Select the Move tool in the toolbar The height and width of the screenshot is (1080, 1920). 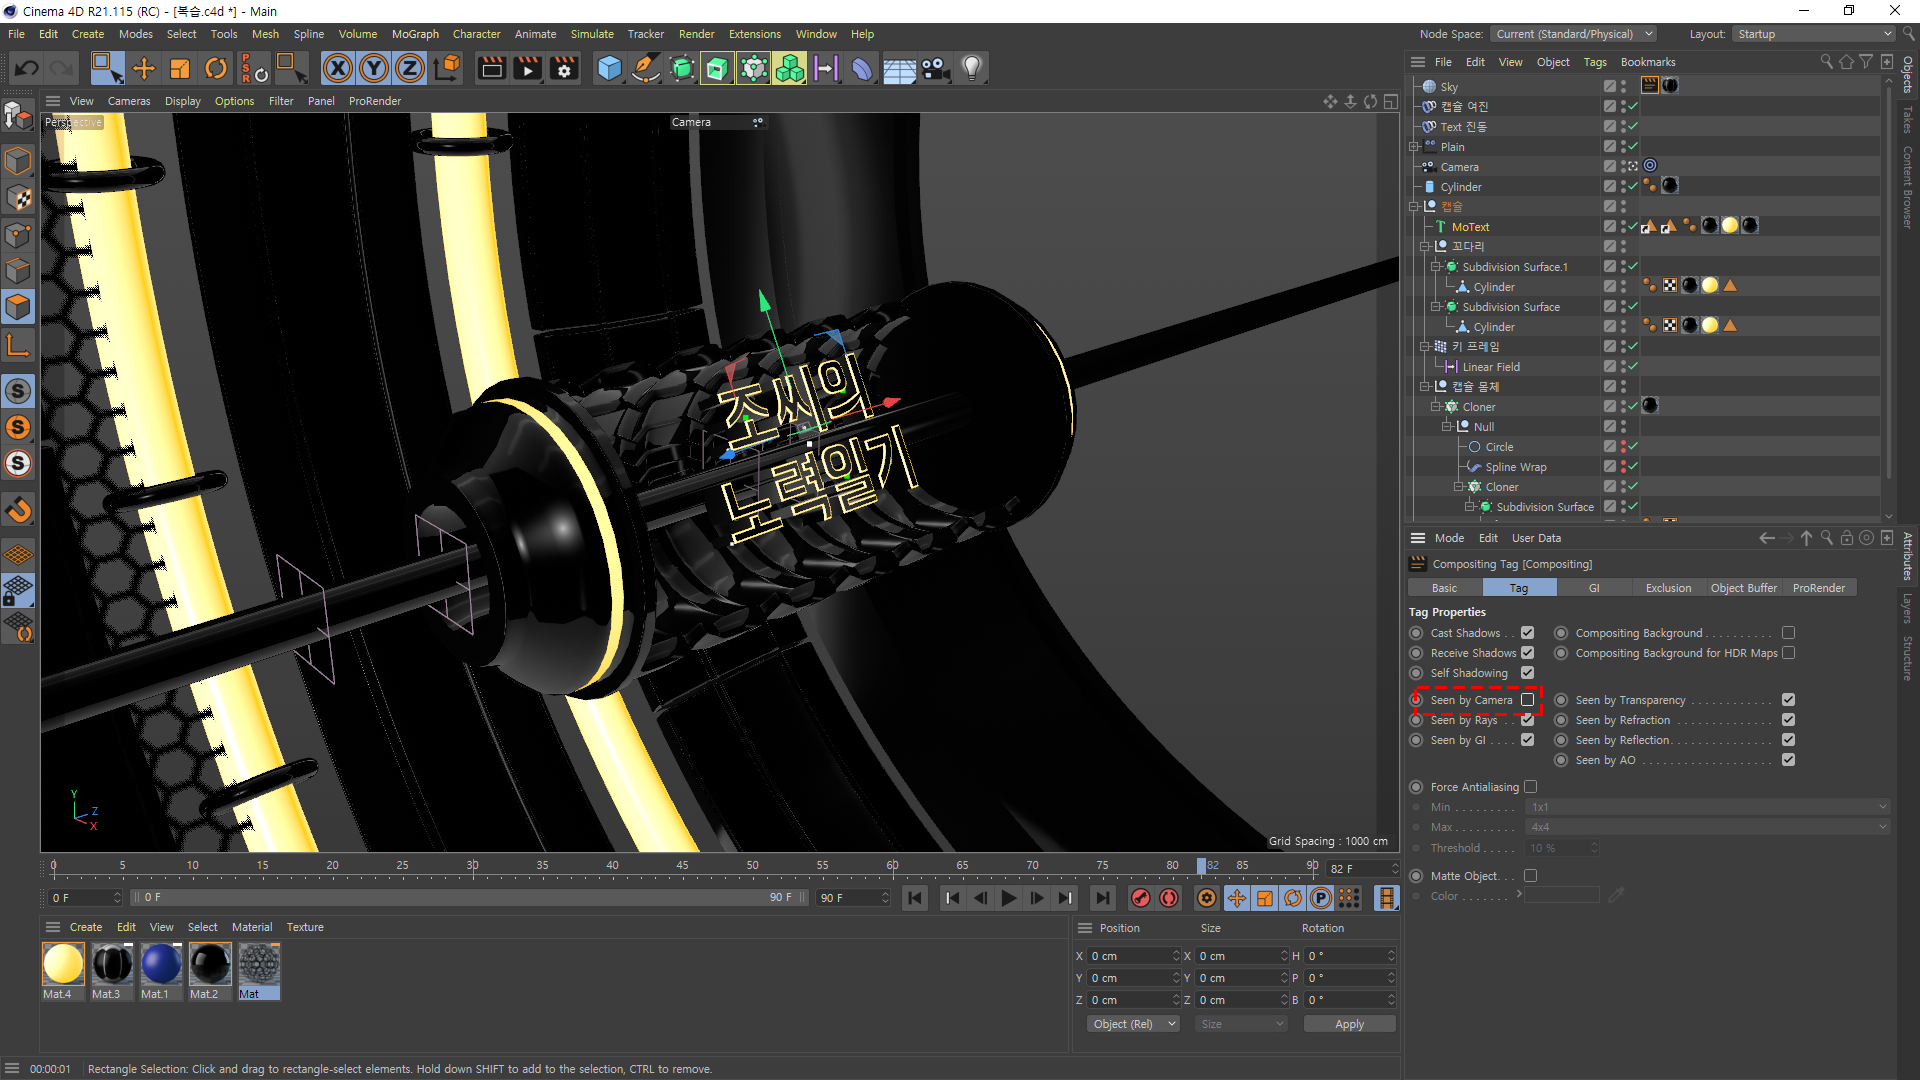point(144,68)
